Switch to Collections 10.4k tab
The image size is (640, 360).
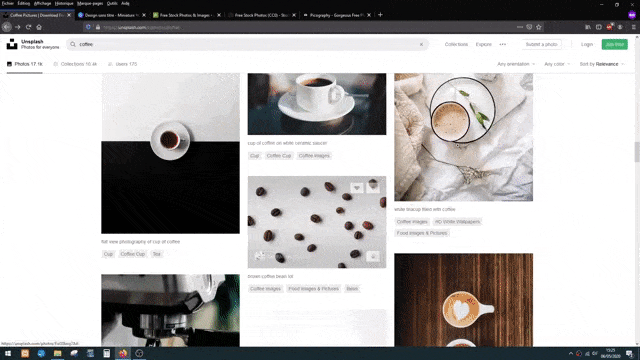[75, 64]
